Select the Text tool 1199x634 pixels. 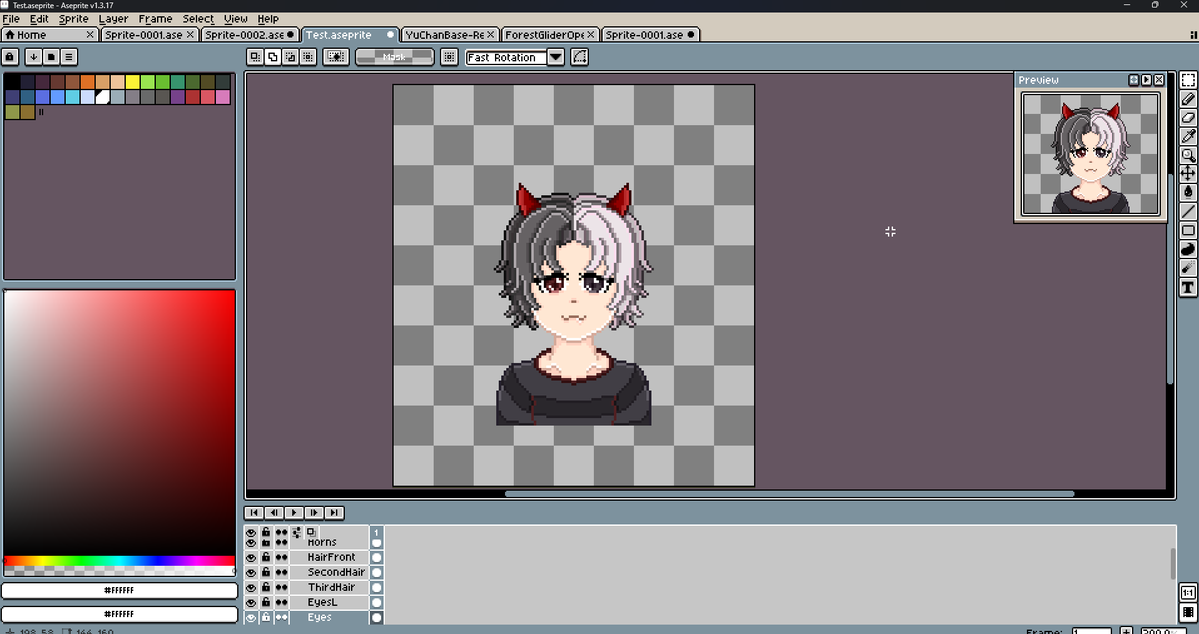pyautogui.click(x=1188, y=288)
